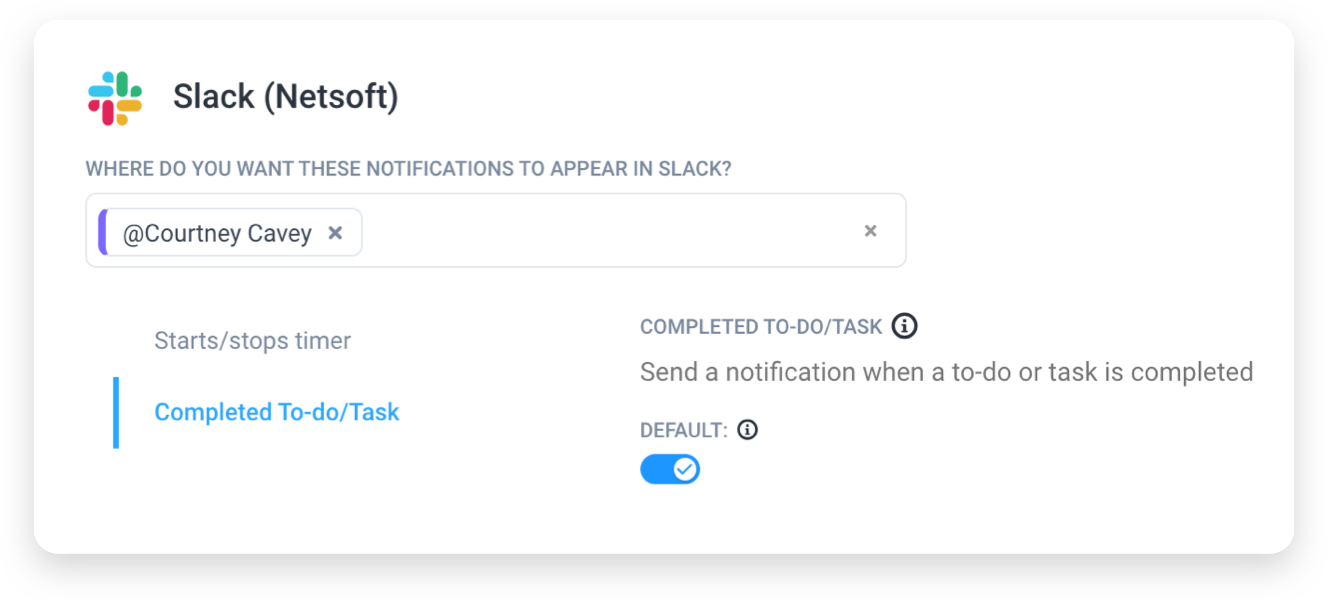1328x600 pixels.
Task: Select the Starts/stops timer notification category
Action: (x=252, y=340)
